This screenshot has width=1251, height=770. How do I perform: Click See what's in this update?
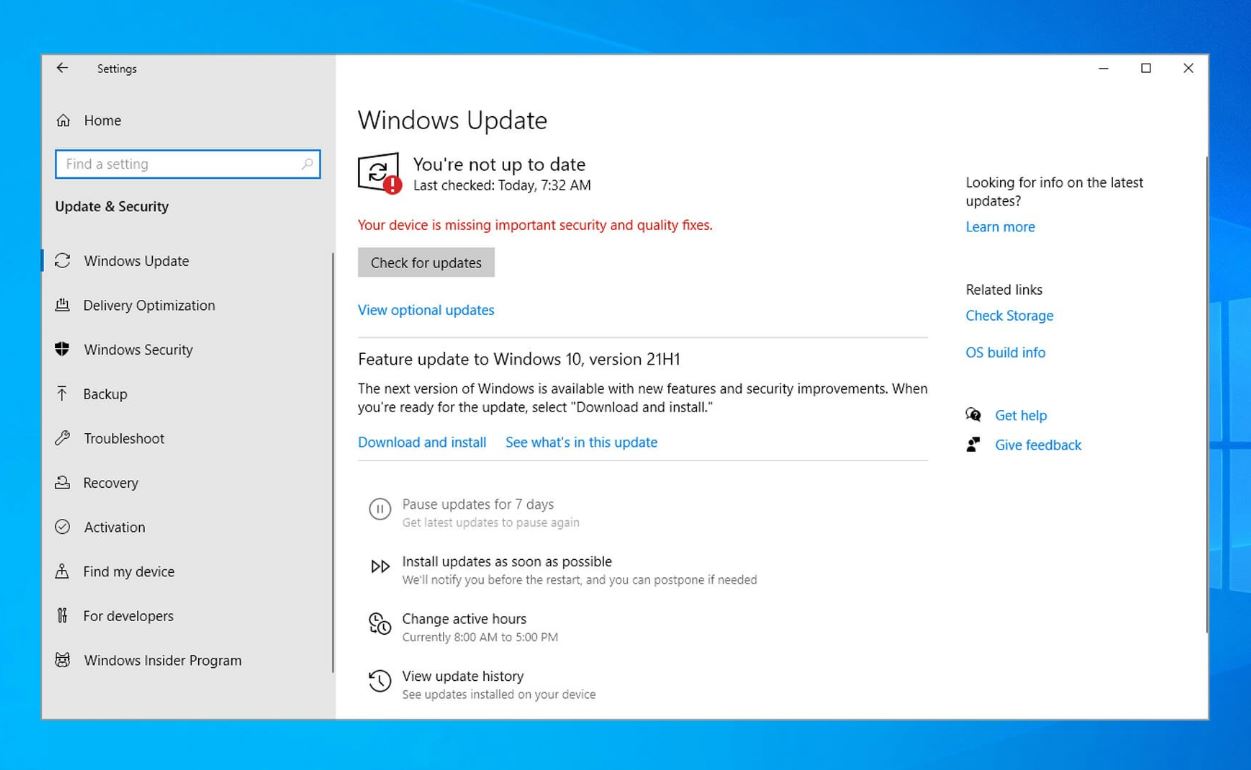point(581,442)
